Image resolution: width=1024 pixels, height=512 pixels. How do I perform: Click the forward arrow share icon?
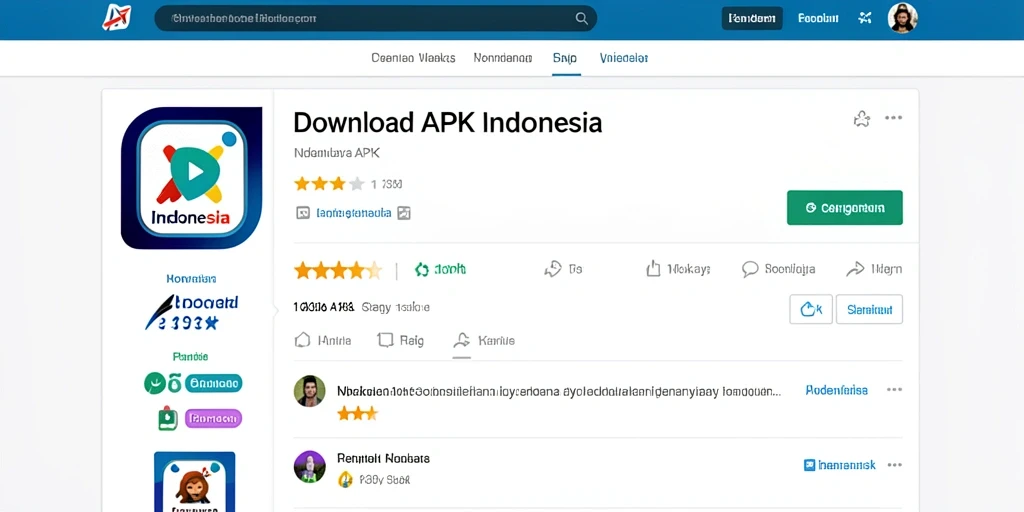coord(855,269)
